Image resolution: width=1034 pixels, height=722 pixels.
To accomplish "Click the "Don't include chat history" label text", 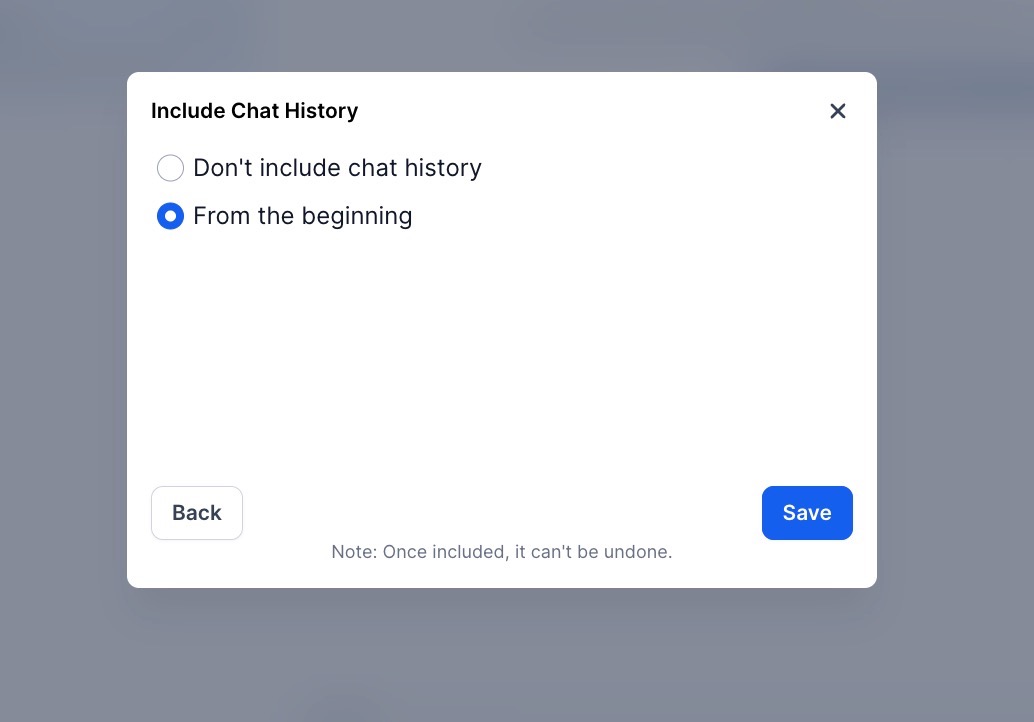I will coord(337,168).
